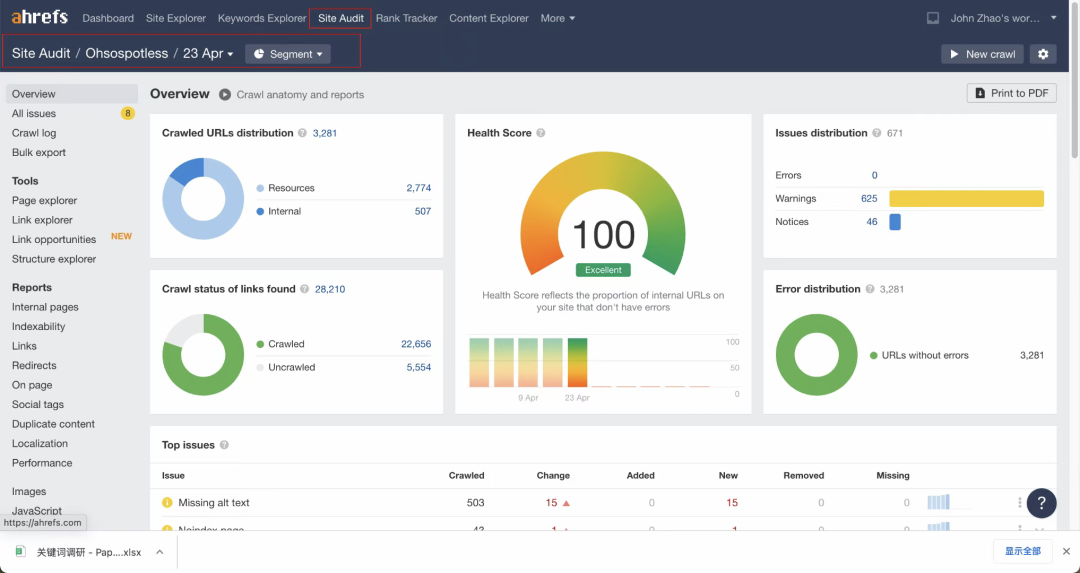This screenshot has width=1080, height=573.
Task: Open the Segment dropdown
Action: [288, 54]
